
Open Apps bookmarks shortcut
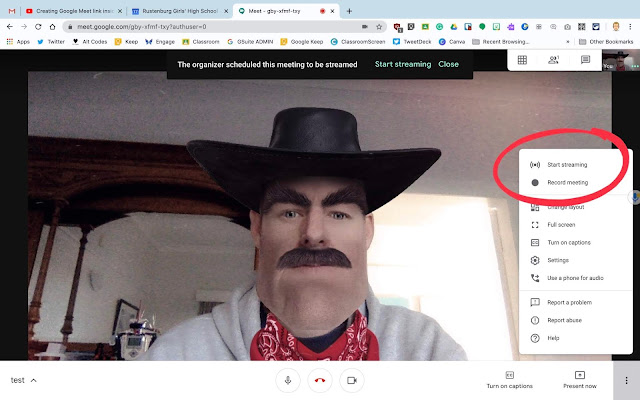(x=18, y=42)
